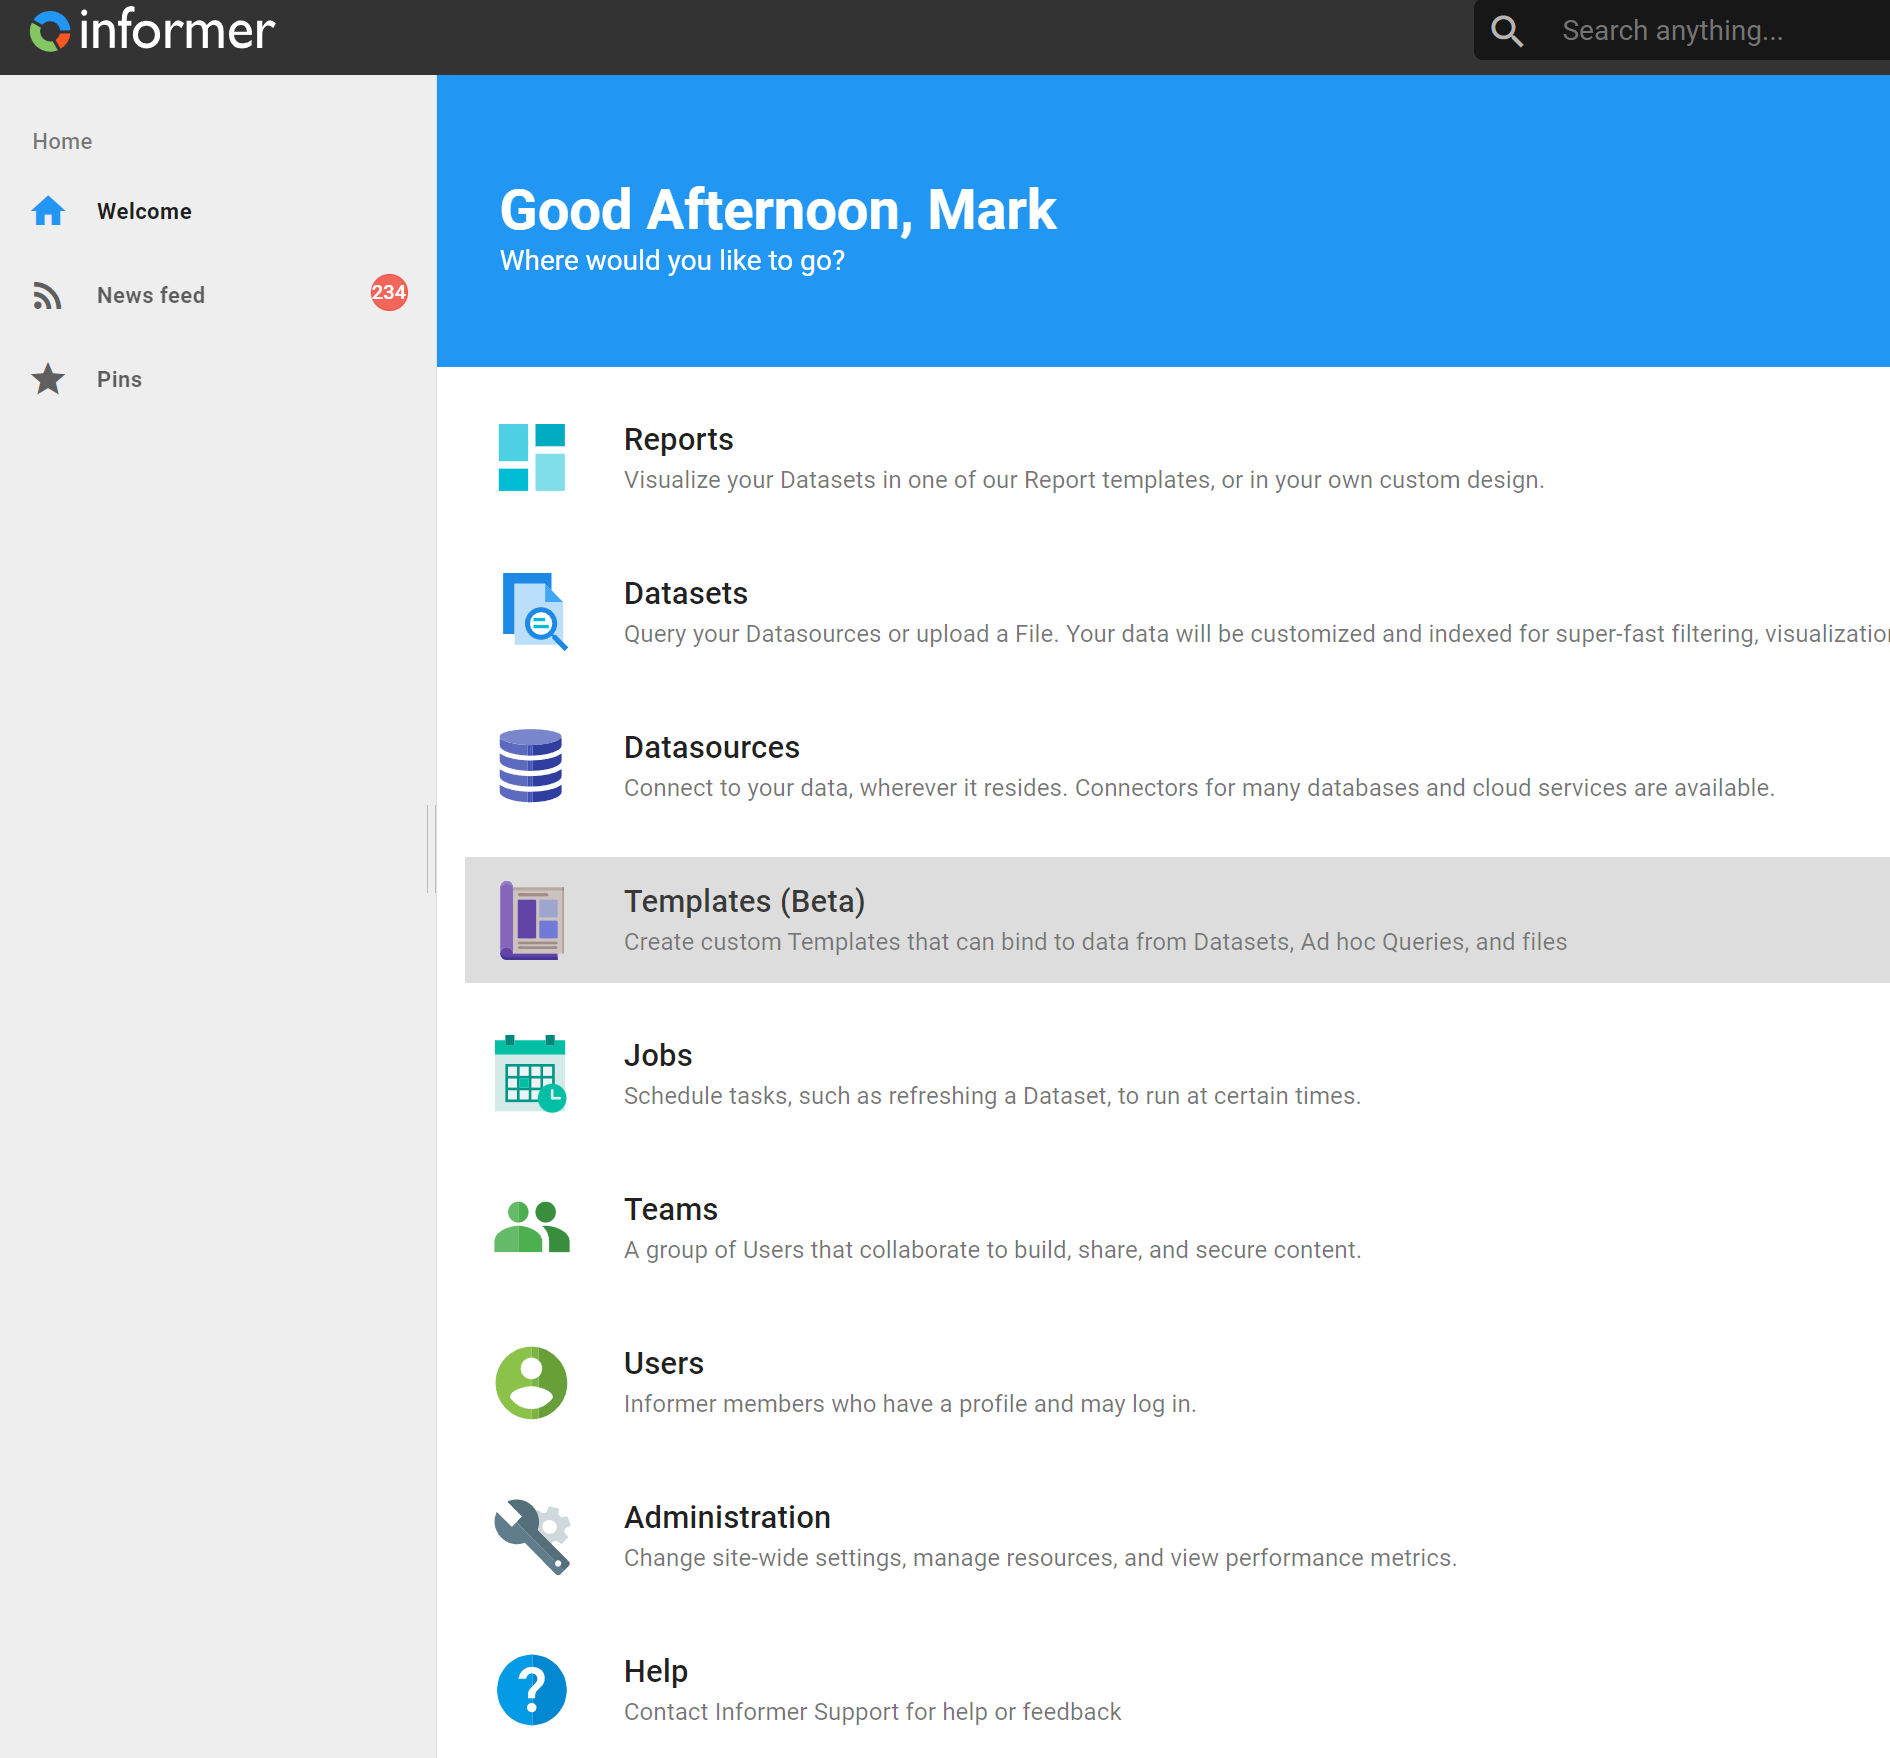Click 'Change site-wide settings' description
This screenshot has height=1758, width=1890.
[1040, 1558]
